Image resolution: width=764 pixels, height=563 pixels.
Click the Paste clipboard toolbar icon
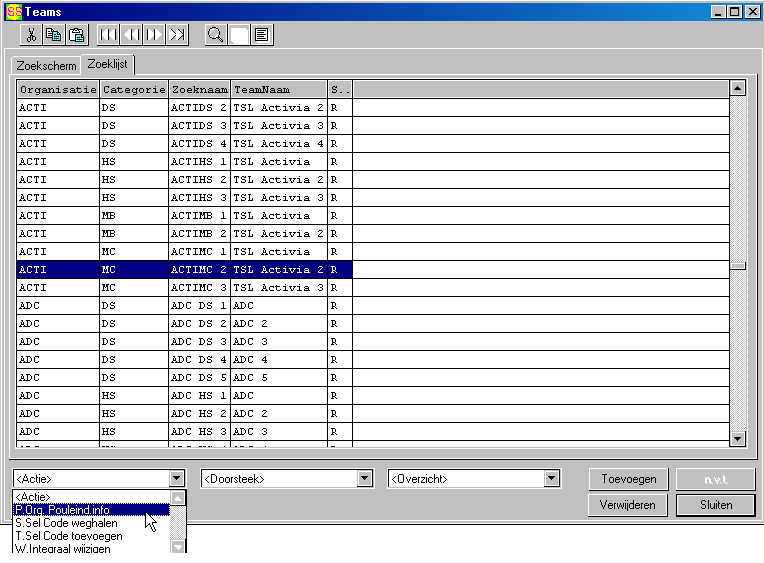click(76, 35)
